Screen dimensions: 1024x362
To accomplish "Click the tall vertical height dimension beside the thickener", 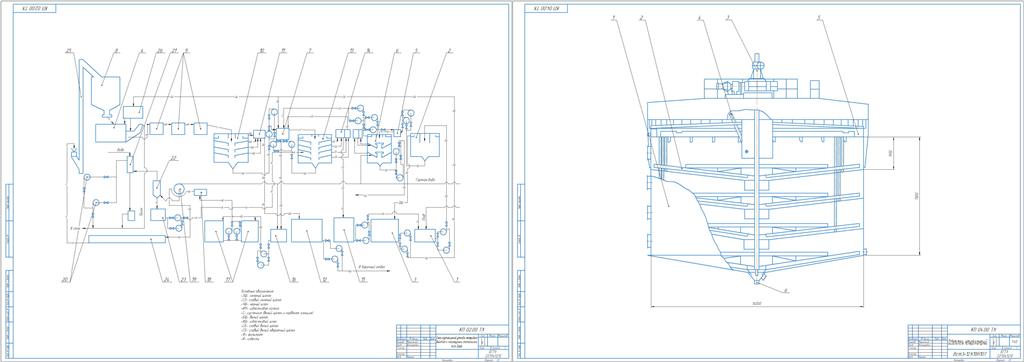I will (919, 196).
